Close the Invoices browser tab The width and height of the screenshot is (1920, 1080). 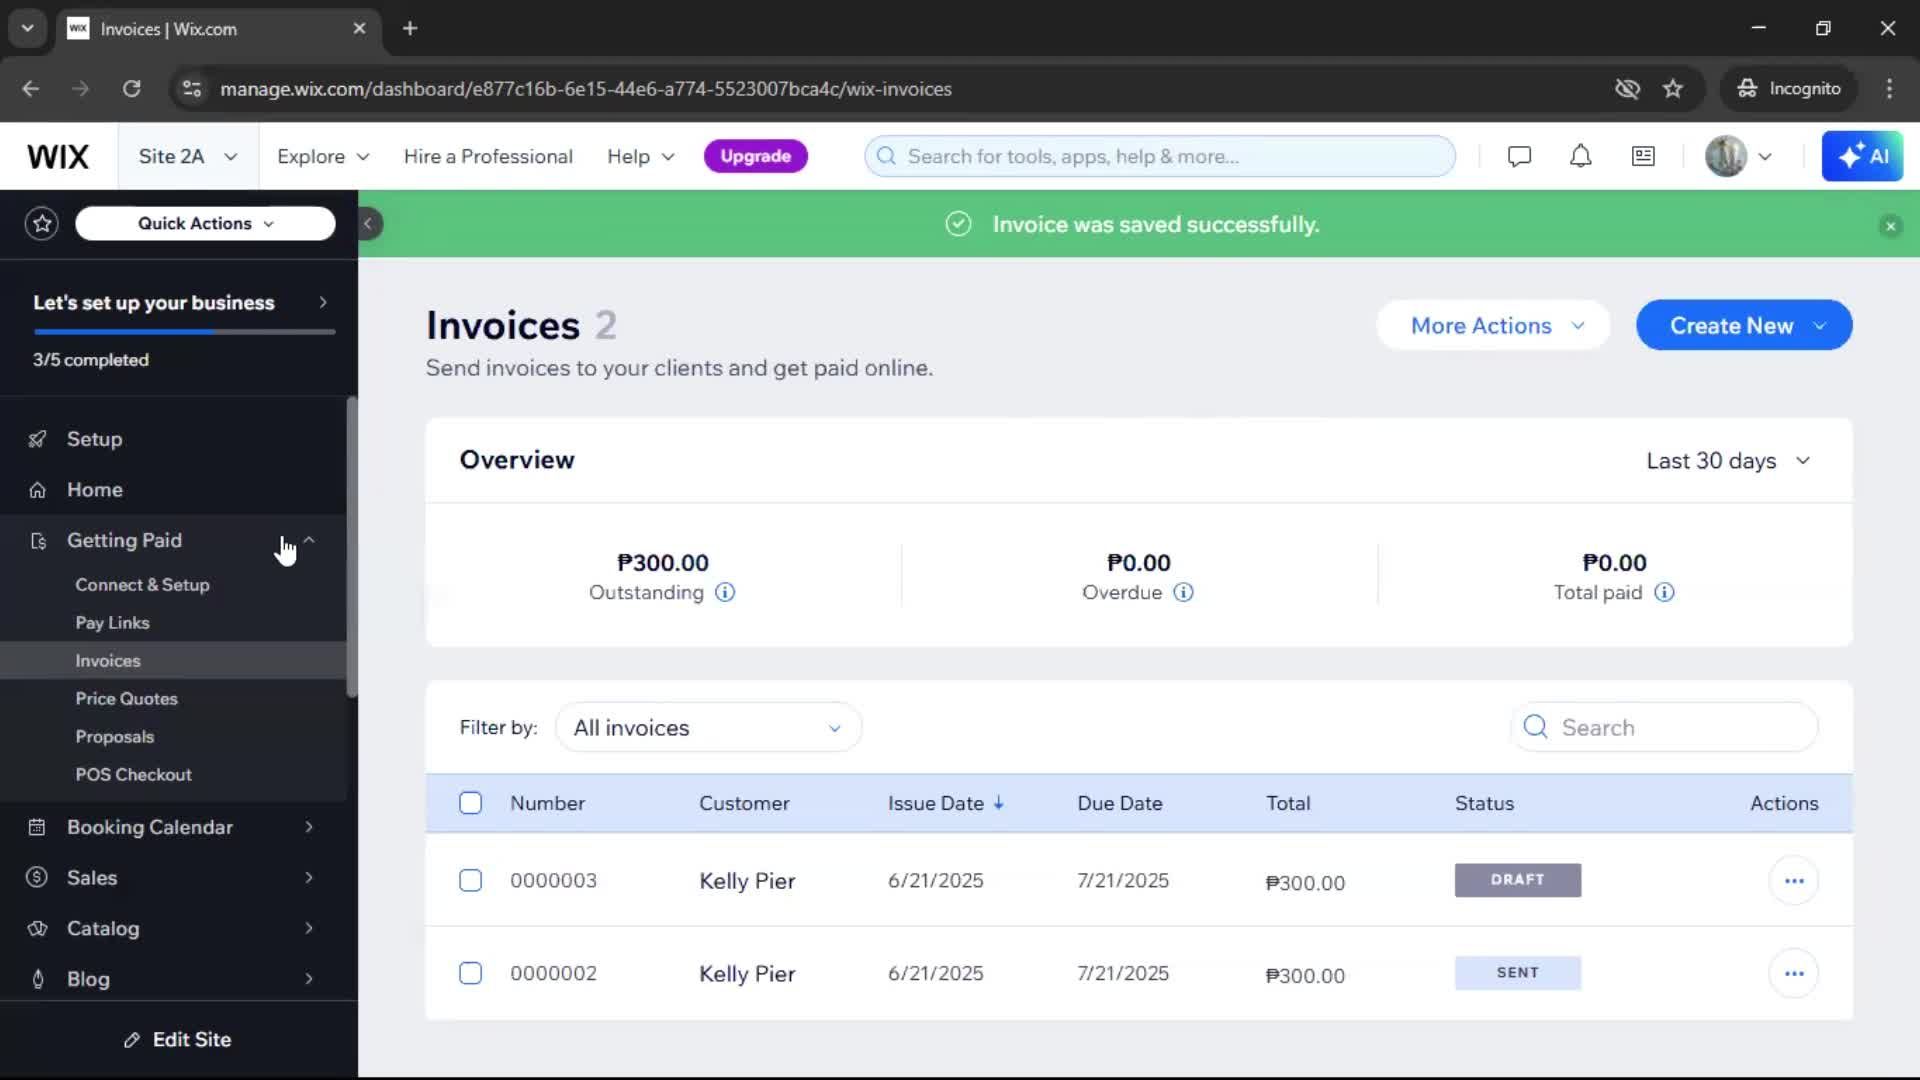tap(359, 29)
